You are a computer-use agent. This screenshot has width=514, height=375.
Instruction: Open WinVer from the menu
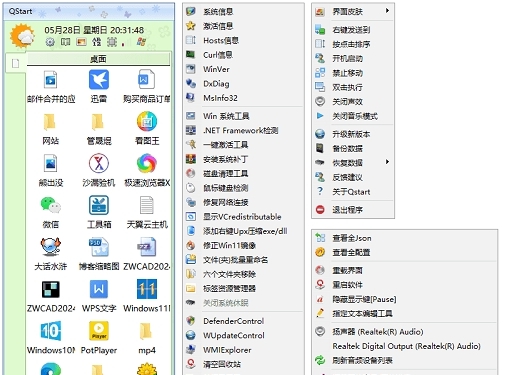(243, 69)
